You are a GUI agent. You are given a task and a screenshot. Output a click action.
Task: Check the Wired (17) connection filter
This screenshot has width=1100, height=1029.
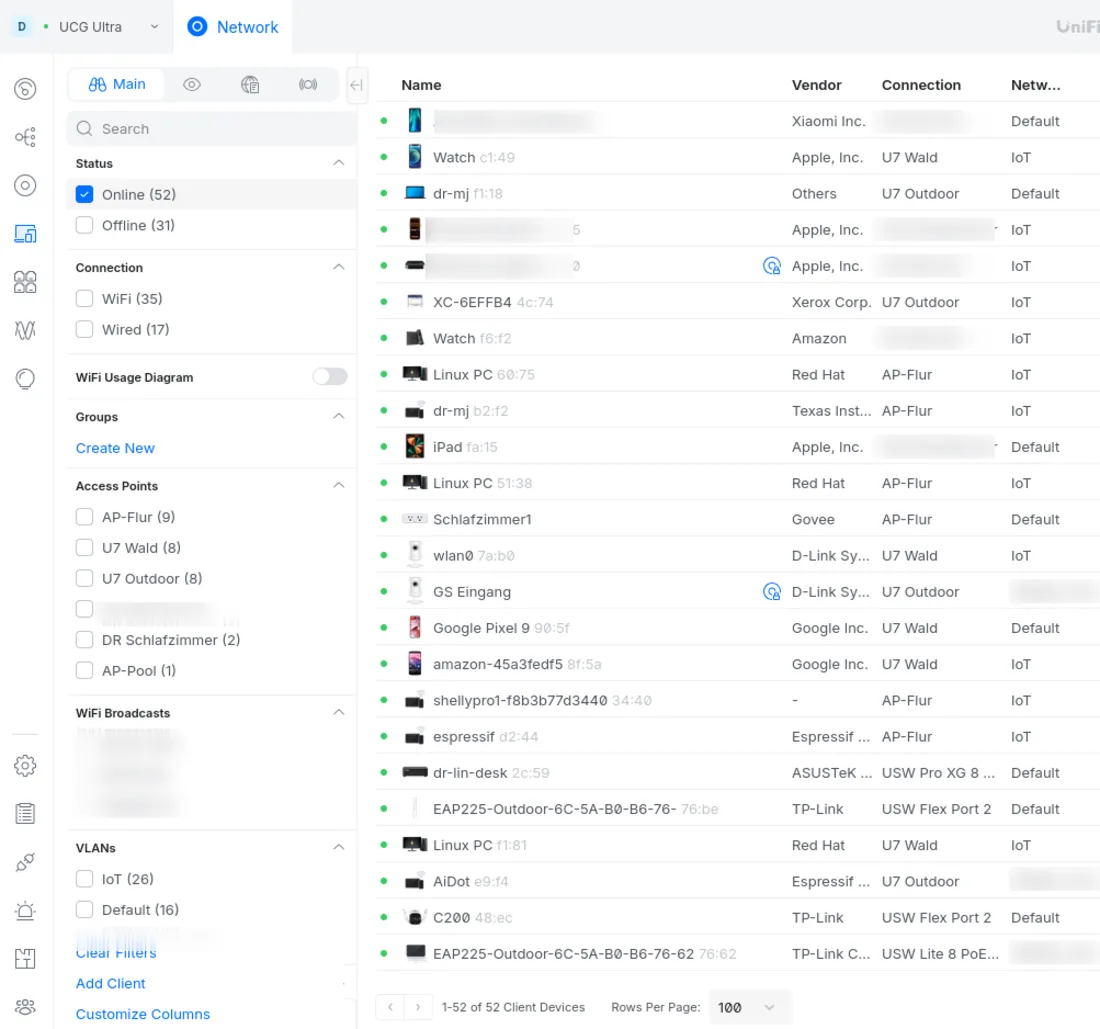click(x=84, y=330)
